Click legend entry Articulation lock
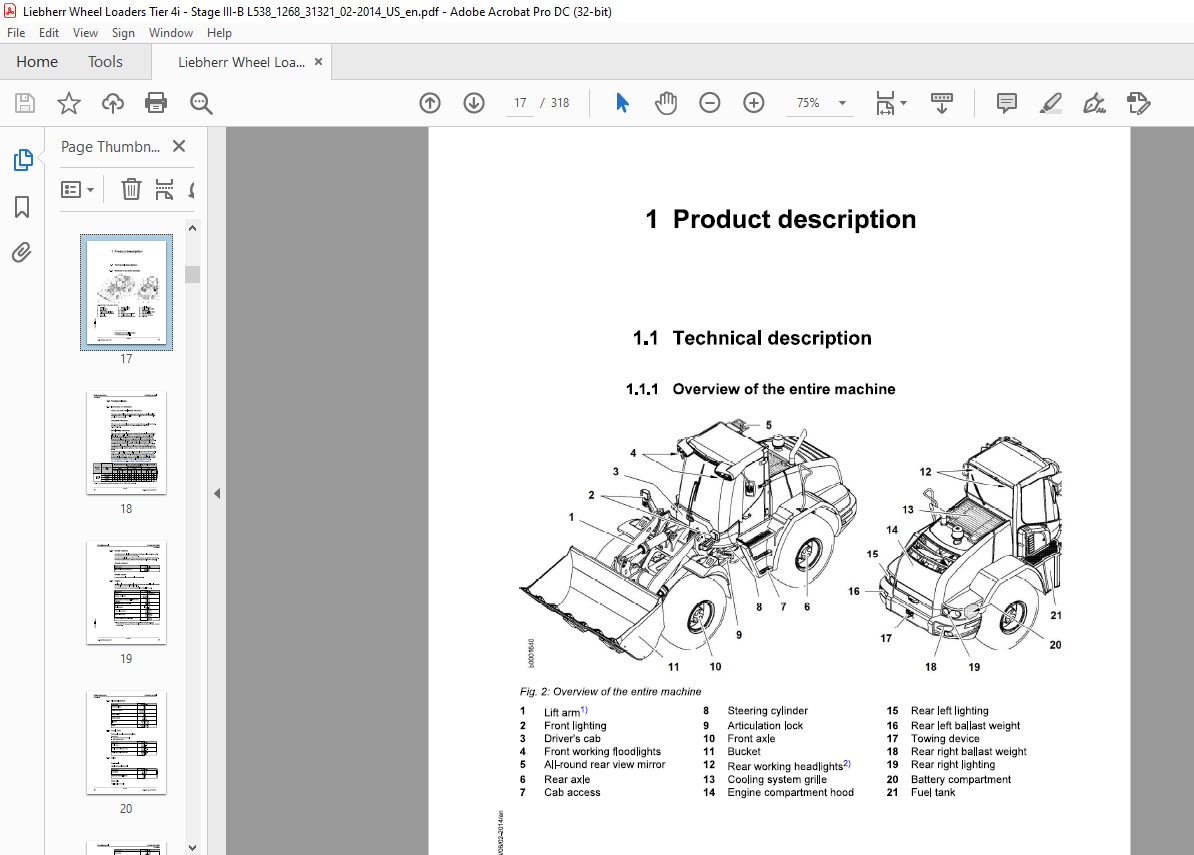This screenshot has height=855, width=1194. [765, 726]
